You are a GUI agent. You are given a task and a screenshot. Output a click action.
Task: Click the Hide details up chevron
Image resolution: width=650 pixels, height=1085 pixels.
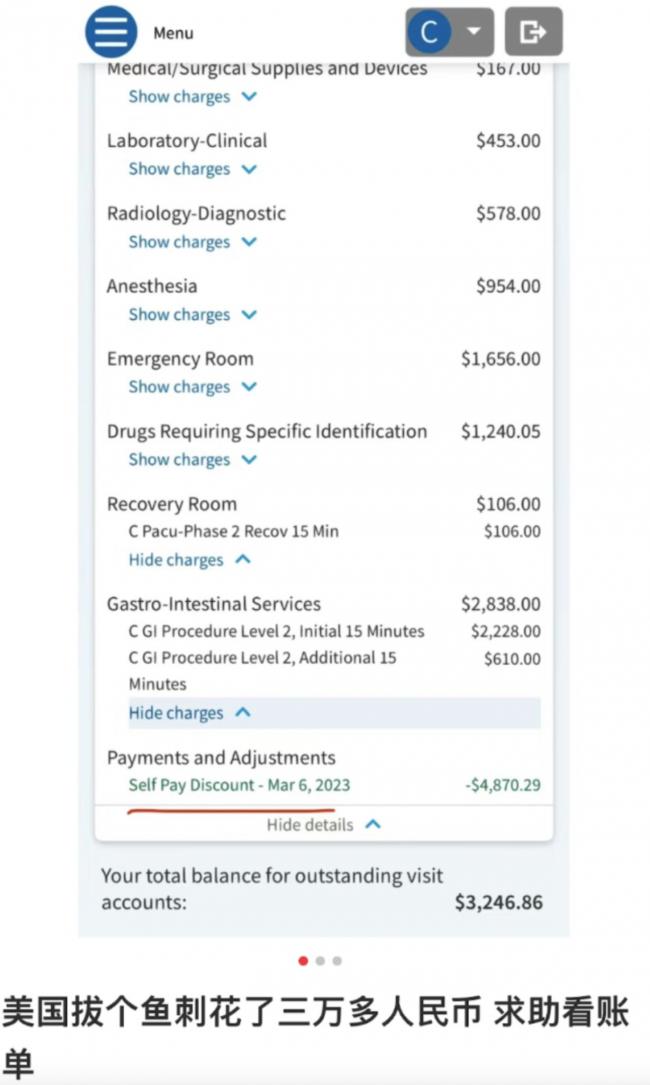point(373,824)
